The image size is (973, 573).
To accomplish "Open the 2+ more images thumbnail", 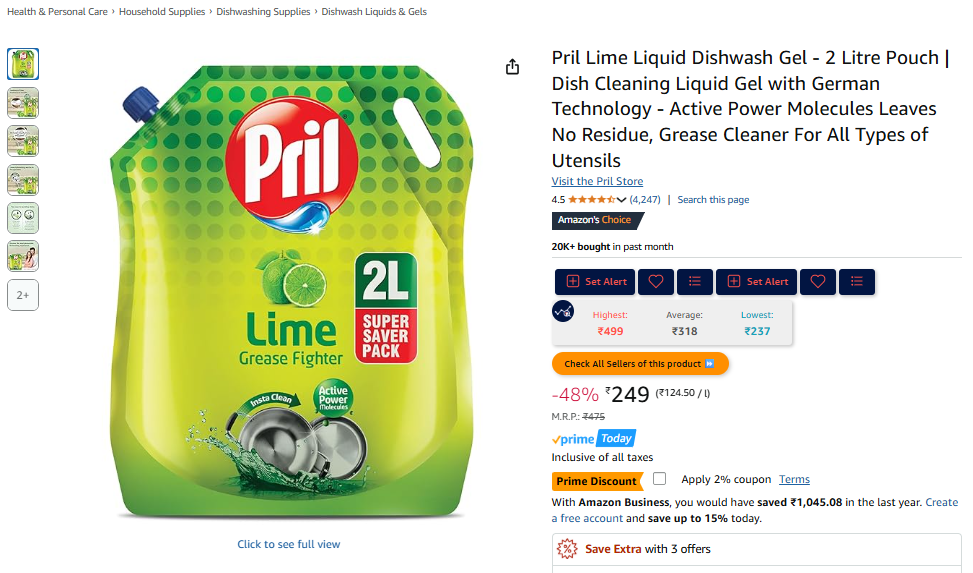I will 23,295.
